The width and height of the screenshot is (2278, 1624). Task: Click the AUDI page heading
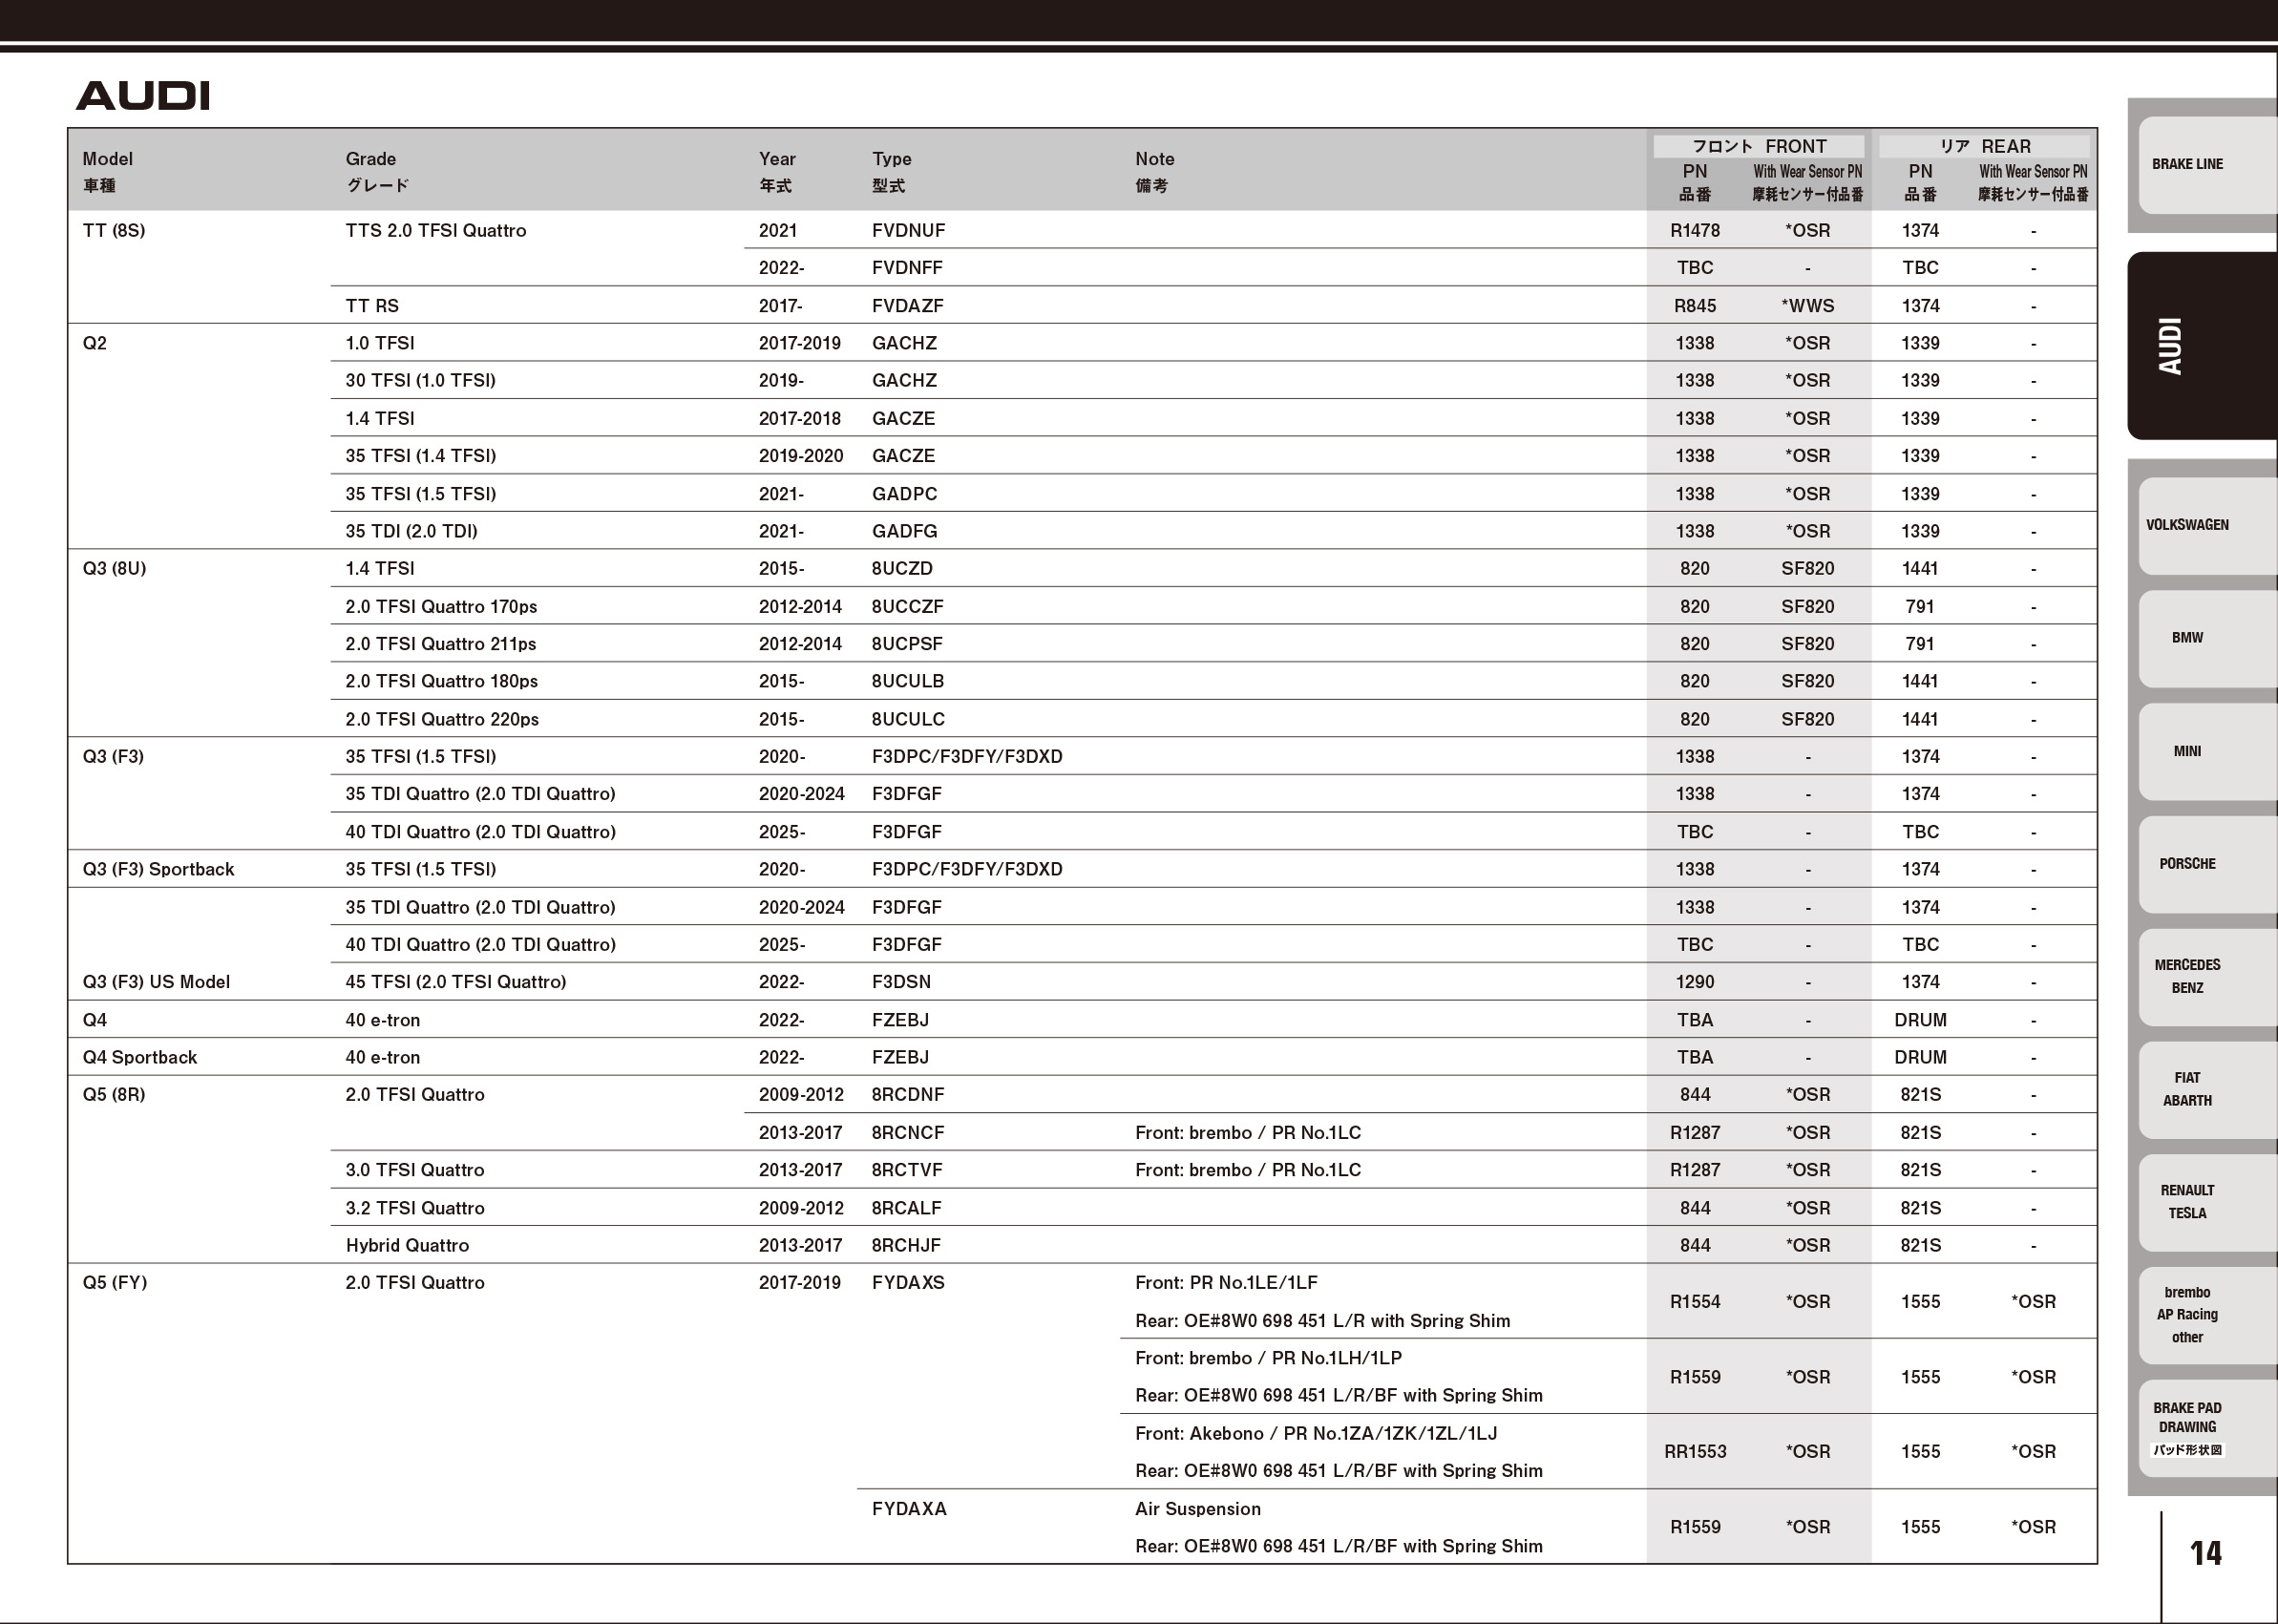[142, 96]
